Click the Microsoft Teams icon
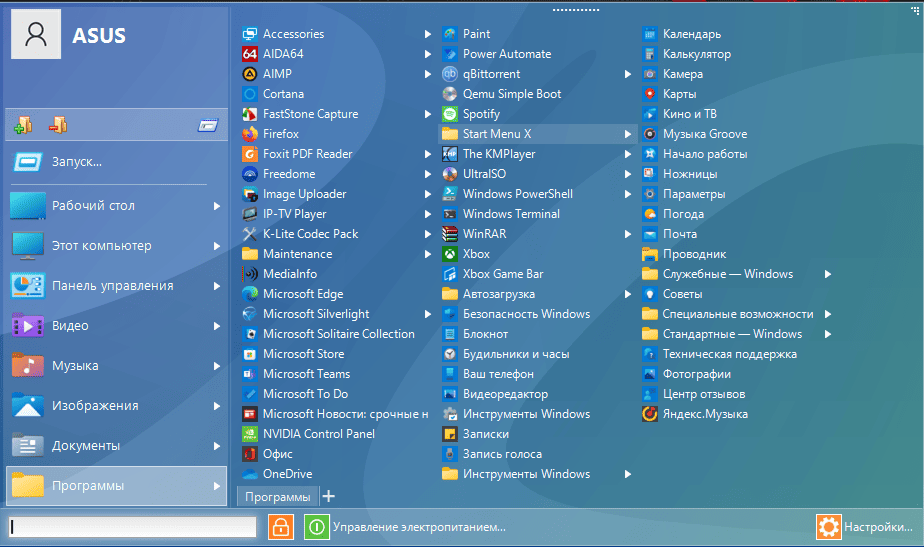Image resolution: width=924 pixels, height=547 pixels. tap(250, 374)
